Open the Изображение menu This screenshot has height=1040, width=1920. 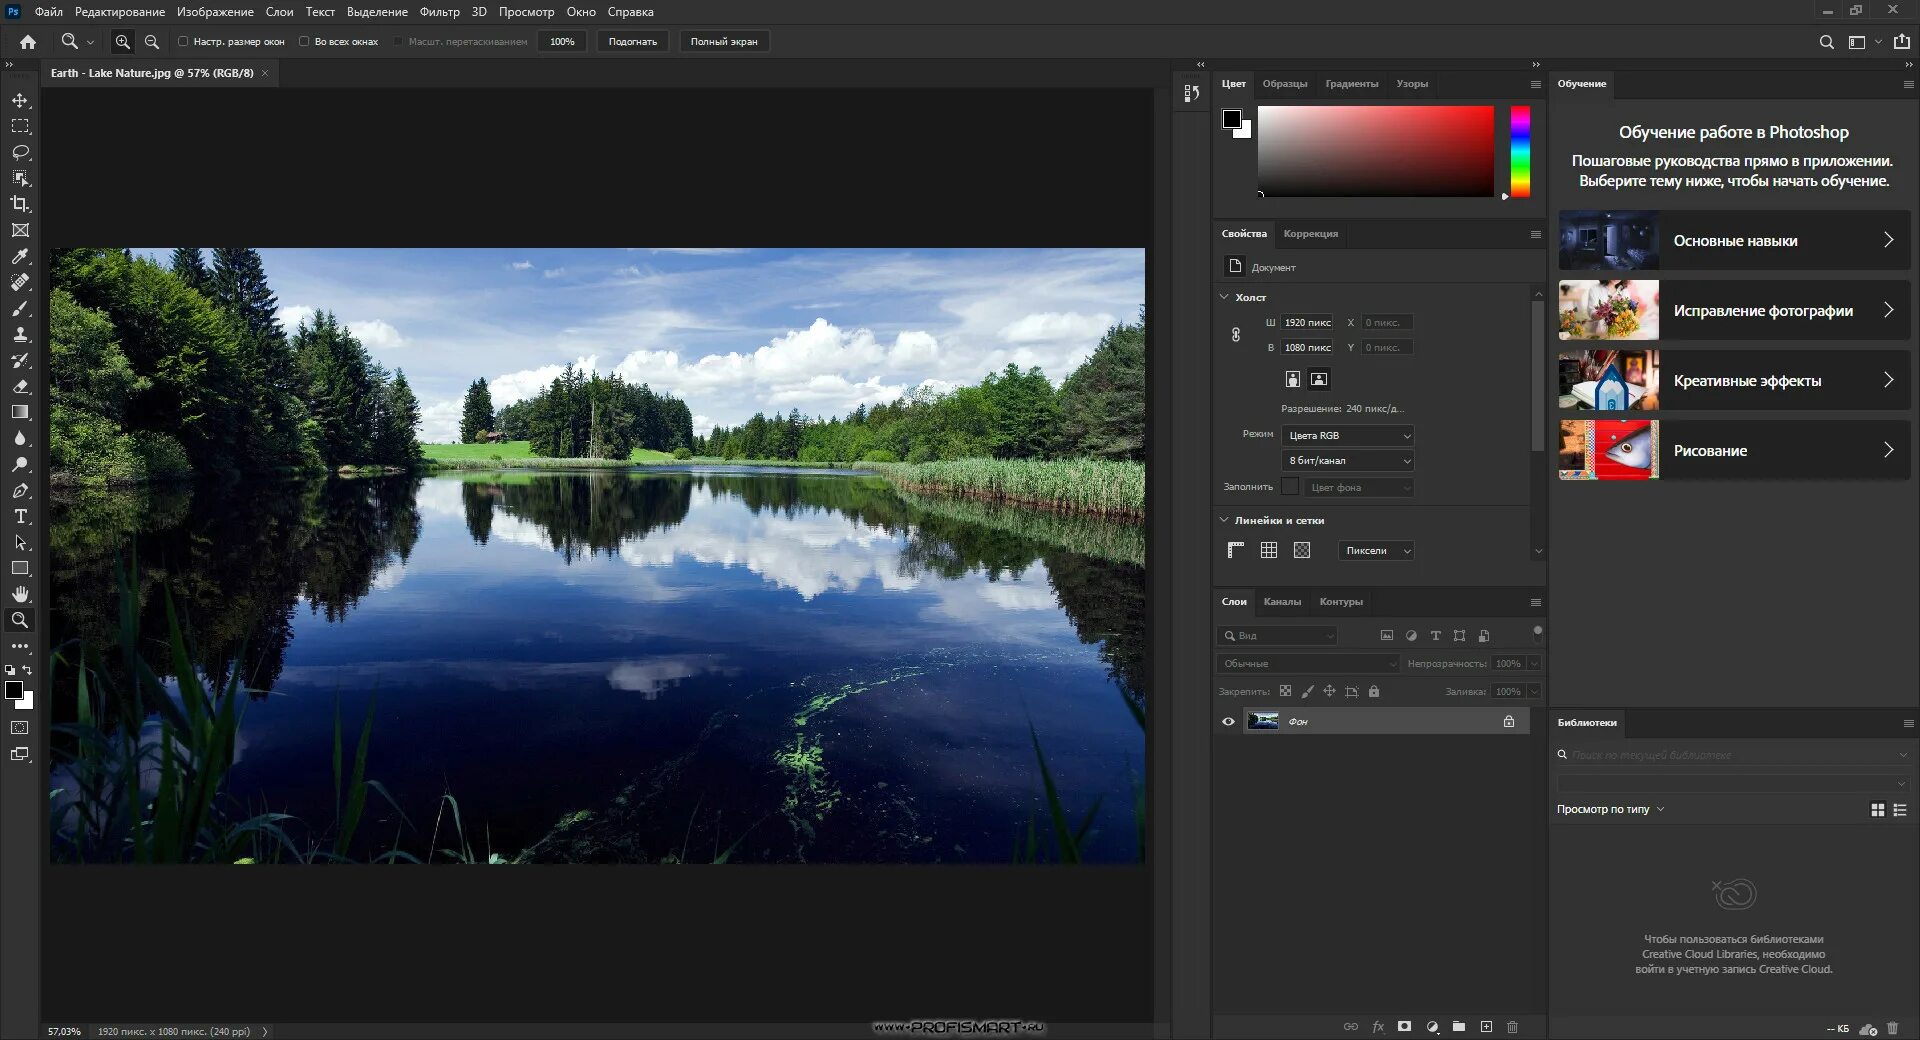point(215,12)
